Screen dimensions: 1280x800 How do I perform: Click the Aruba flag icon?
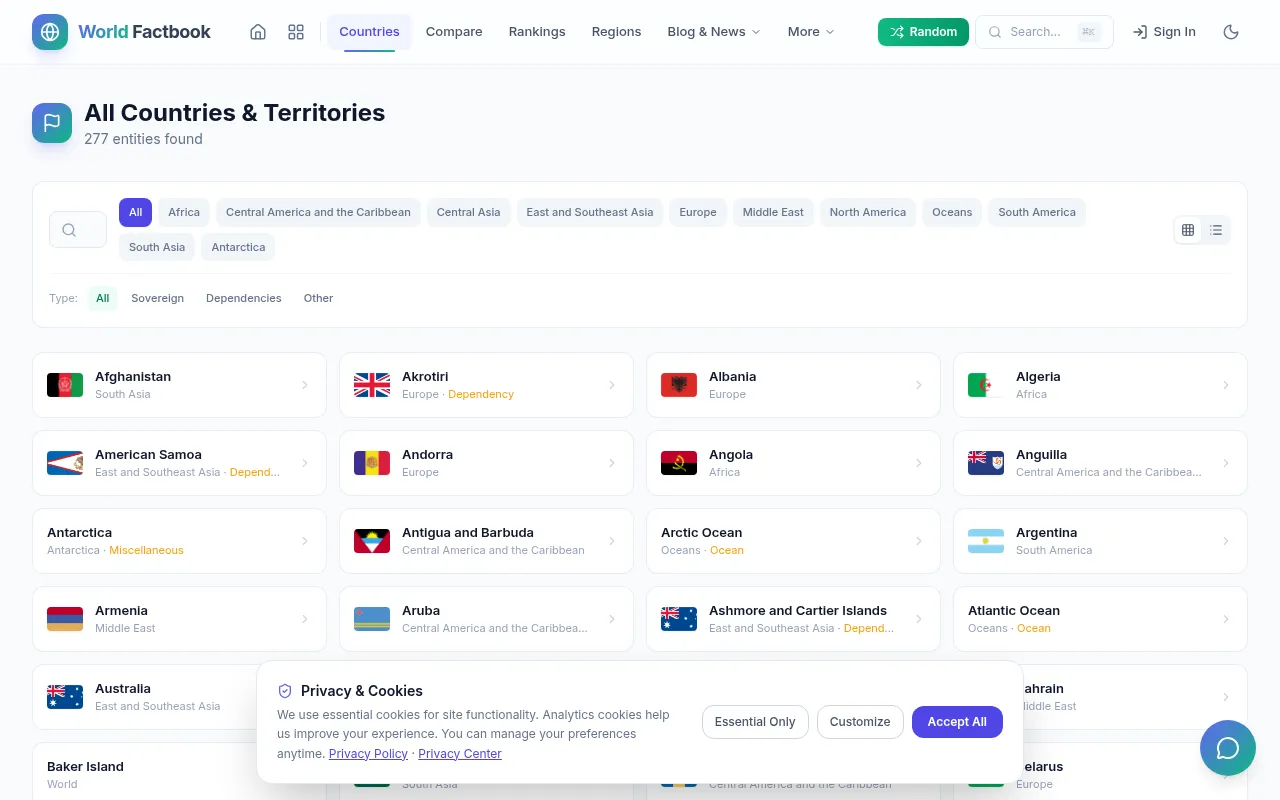click(x=372, y=619)
